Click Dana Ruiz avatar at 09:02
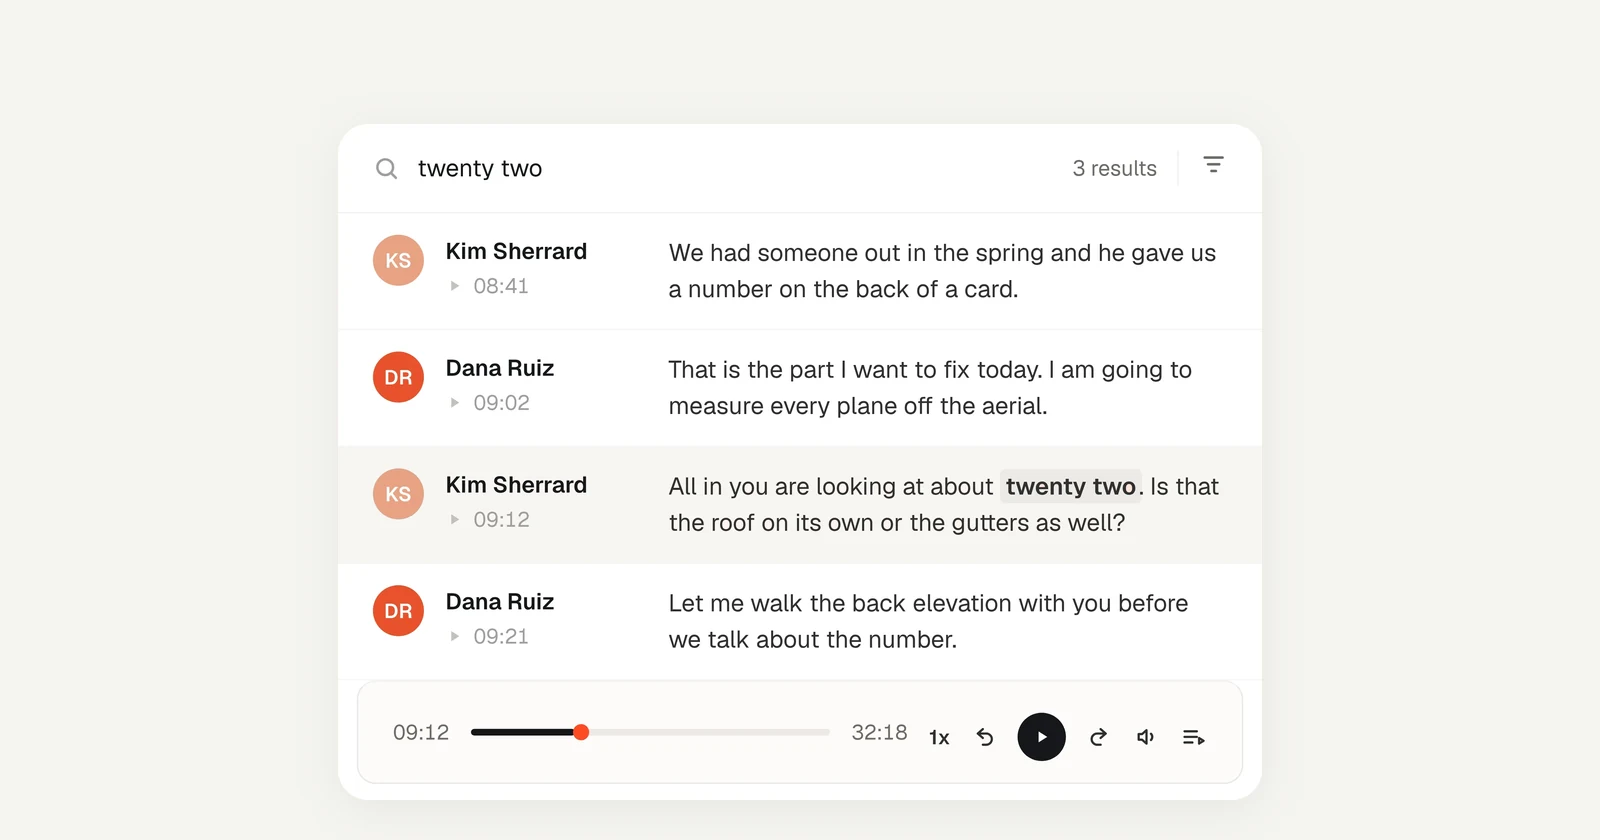The image size is (1600, 840). point(398,377)
